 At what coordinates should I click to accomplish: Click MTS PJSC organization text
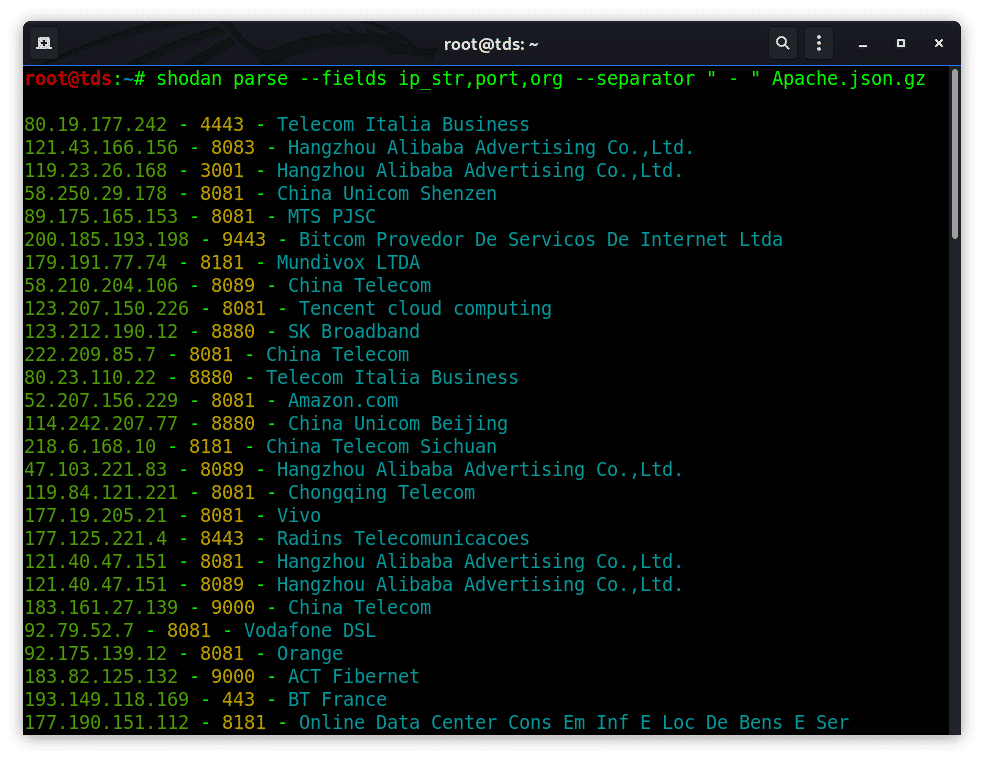[331, 217]
